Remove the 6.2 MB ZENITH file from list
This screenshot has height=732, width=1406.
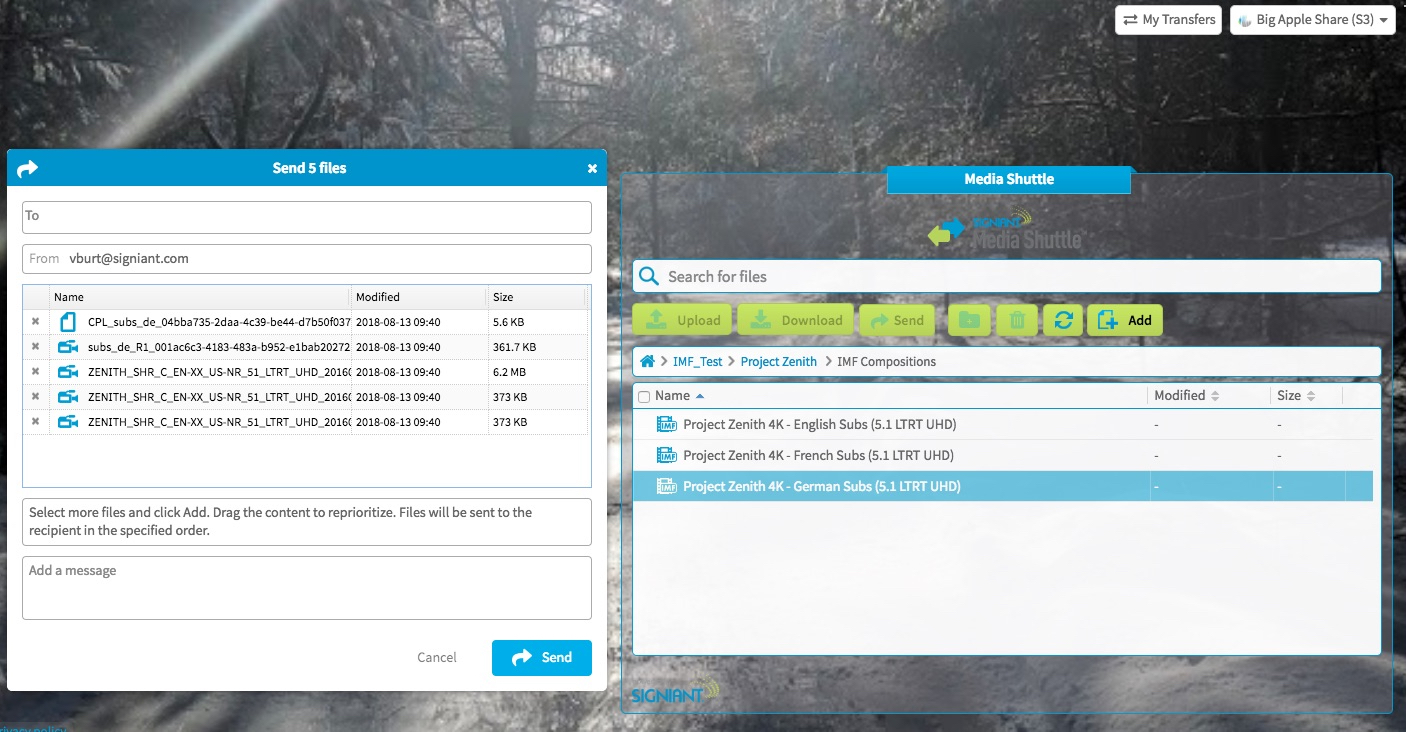pos(36,372)
